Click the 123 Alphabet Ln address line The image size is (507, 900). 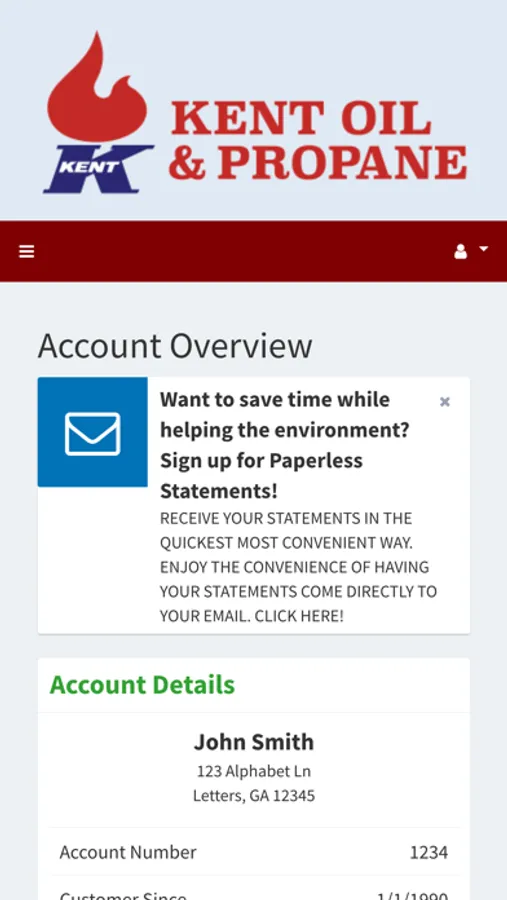(x=254, y=771)
